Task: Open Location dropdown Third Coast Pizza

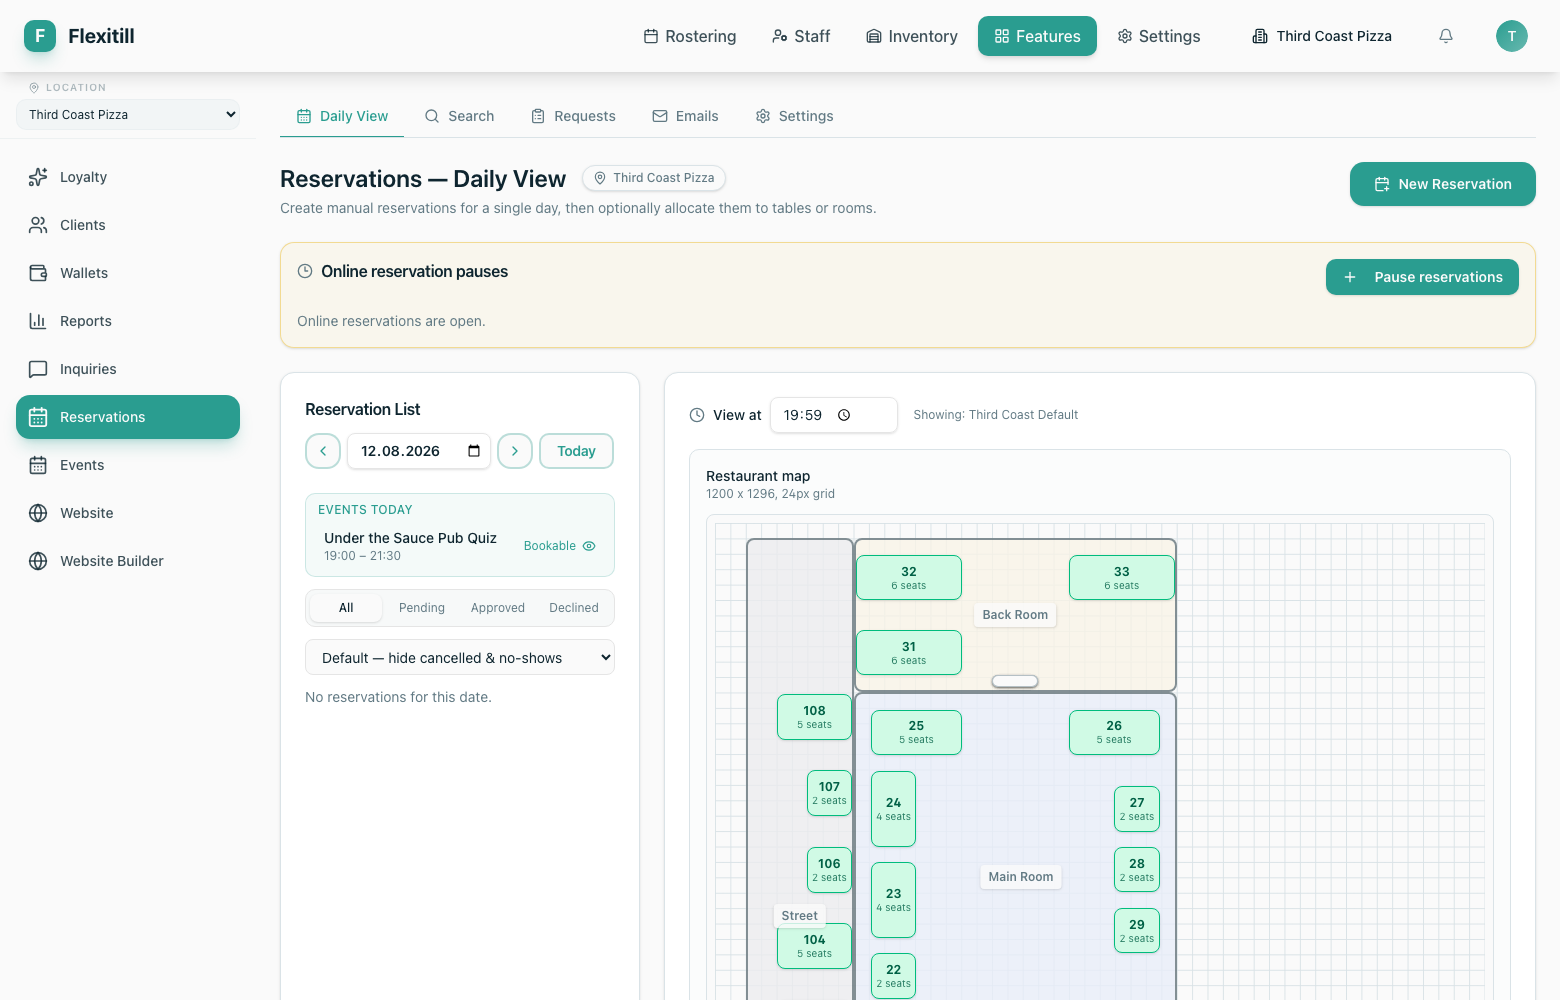Action: [128, 114]
